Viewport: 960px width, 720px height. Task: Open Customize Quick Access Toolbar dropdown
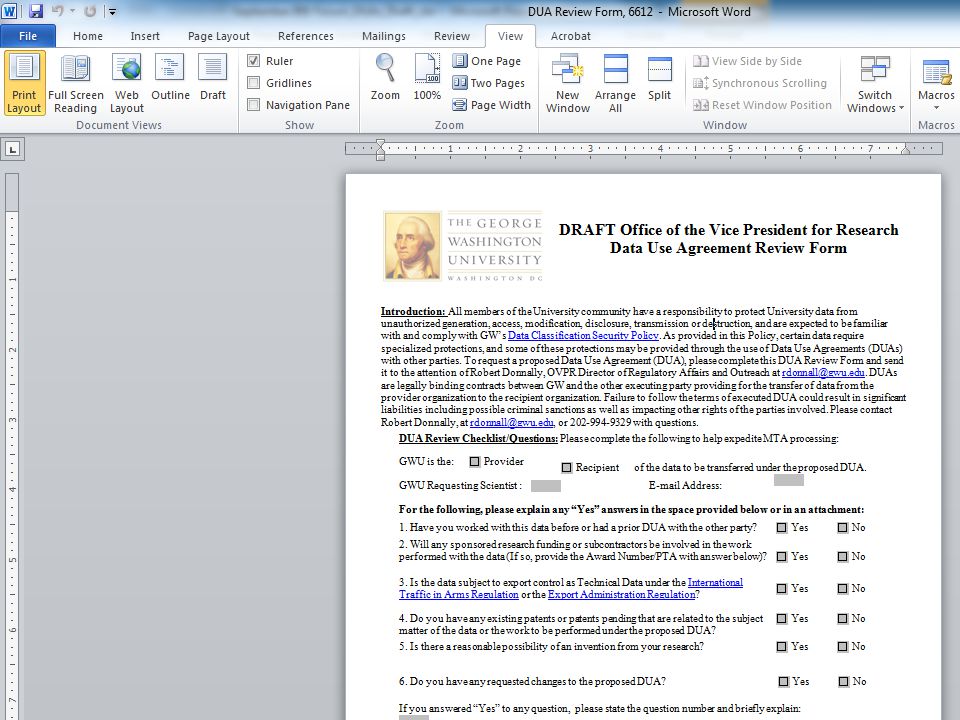coord(113,11)
